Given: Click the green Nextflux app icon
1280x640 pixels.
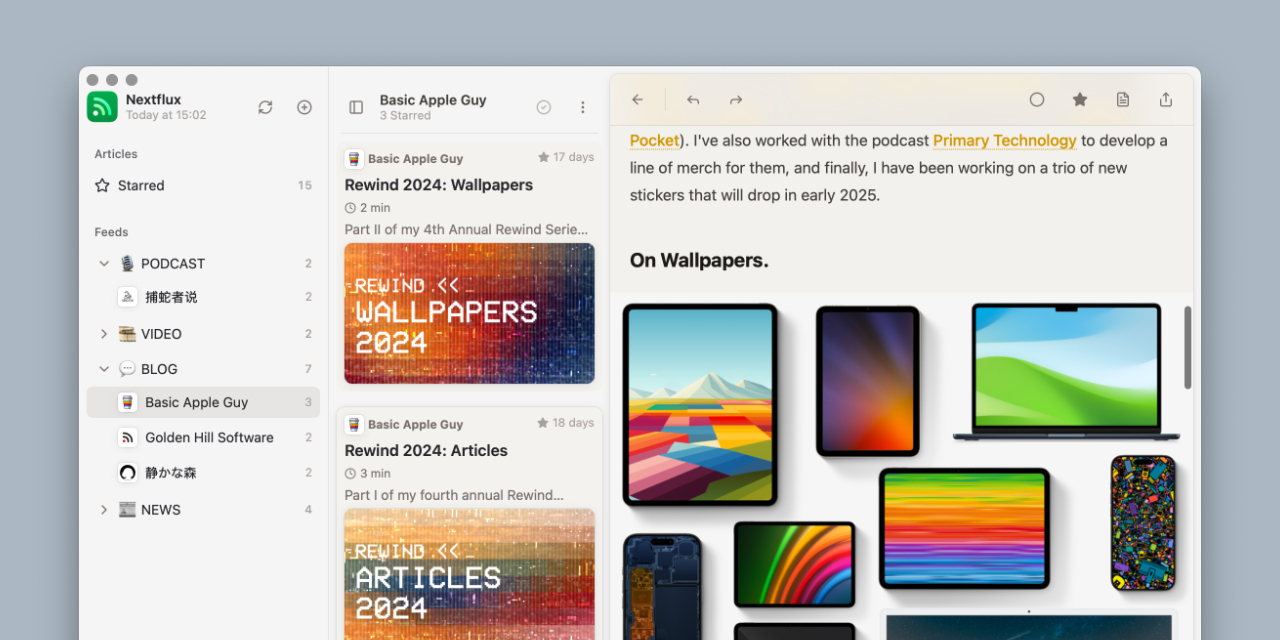Looking at the screenshot, I should 102,107.
